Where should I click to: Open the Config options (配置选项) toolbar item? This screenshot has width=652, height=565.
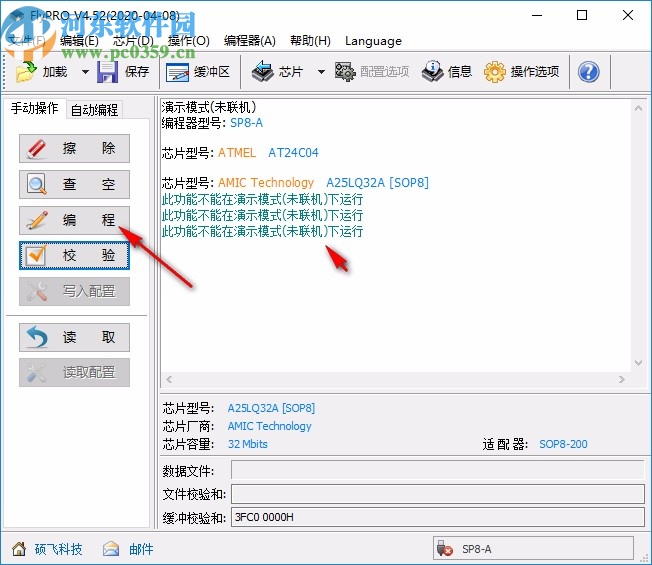[x=372, y=72]
